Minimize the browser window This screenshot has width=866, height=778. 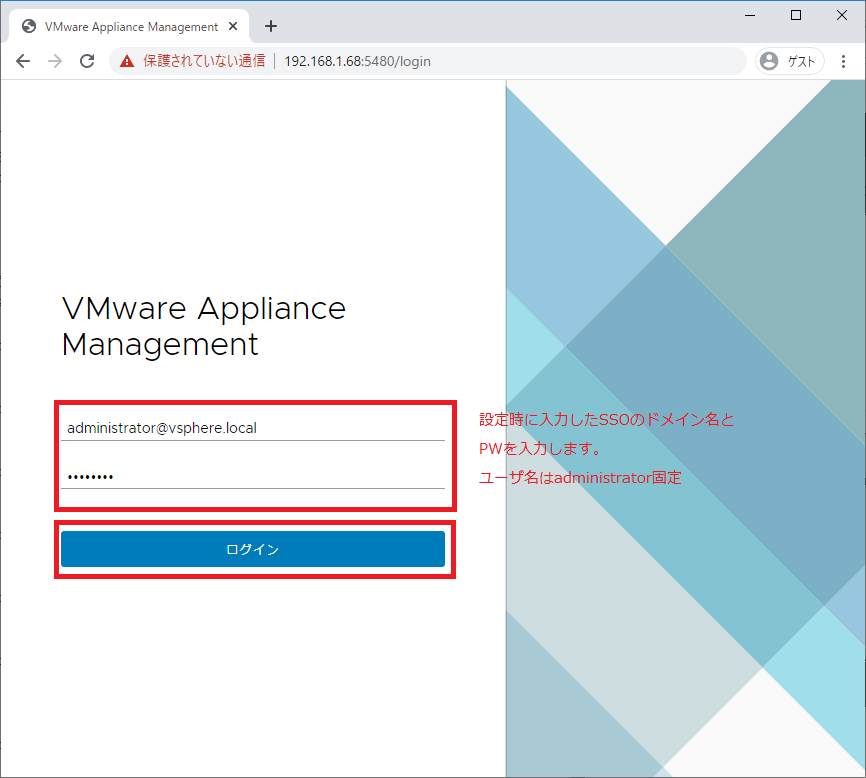click(x=749, y=15)
